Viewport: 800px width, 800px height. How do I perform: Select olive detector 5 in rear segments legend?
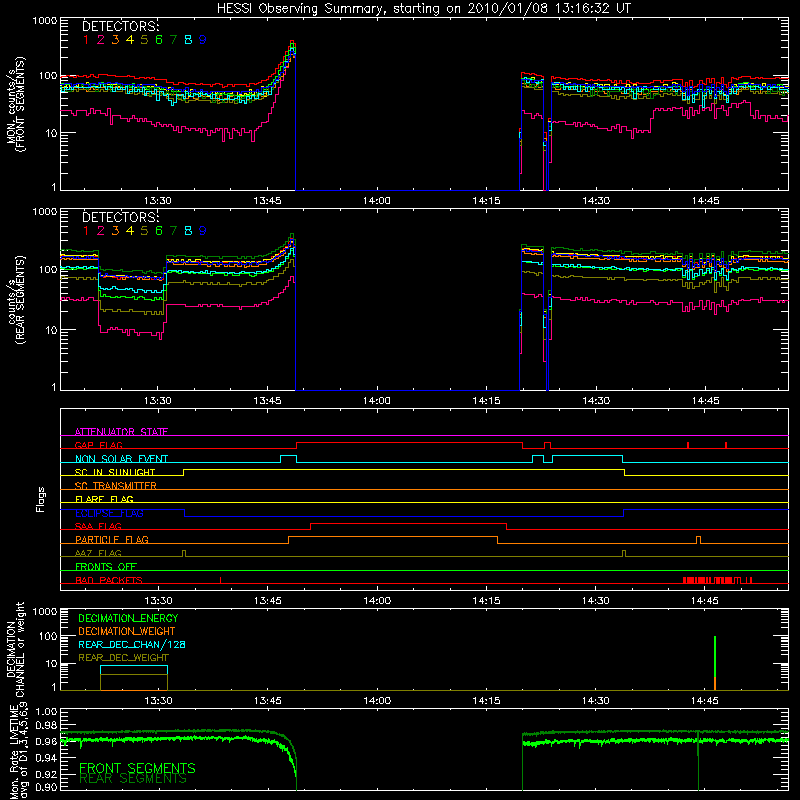144,231
